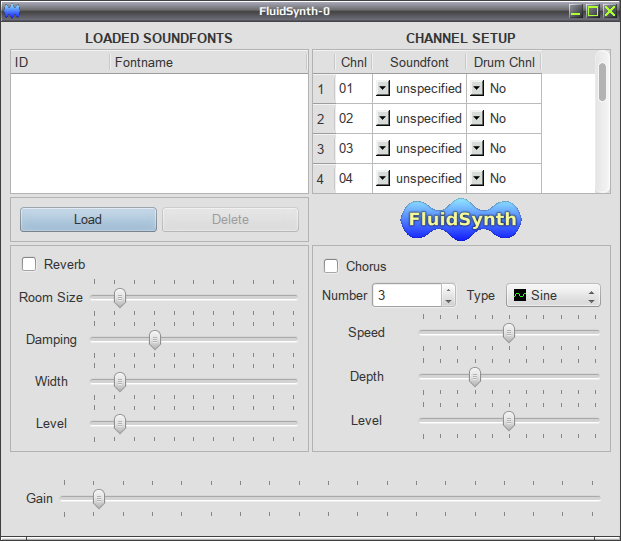Click the FluidSynth logo image

461,219
